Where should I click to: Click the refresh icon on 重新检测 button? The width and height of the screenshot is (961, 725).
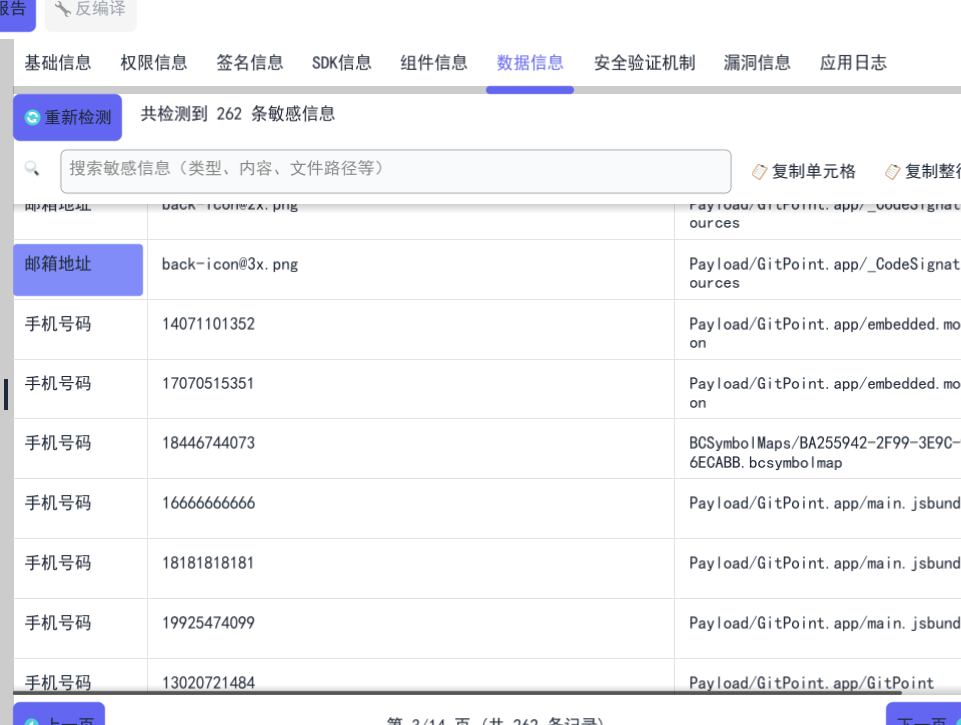(x=31, y=117)
